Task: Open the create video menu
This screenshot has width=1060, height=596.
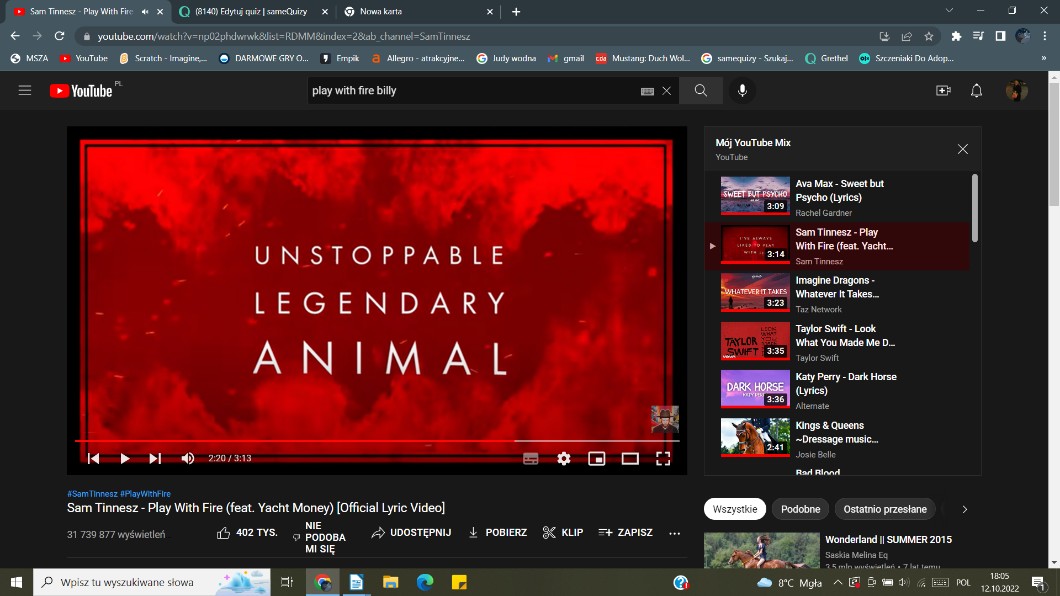Action: 943,91
